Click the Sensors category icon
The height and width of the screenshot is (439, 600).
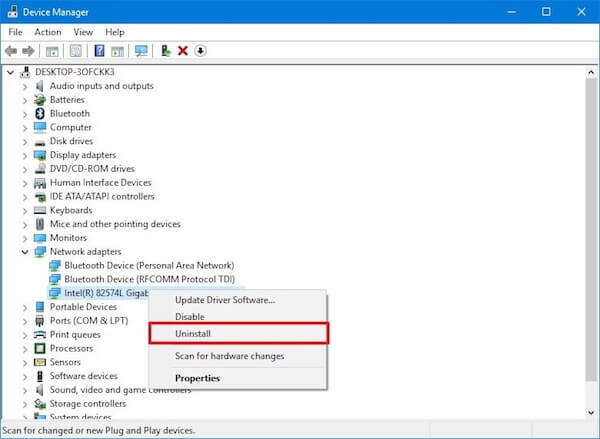40,362
